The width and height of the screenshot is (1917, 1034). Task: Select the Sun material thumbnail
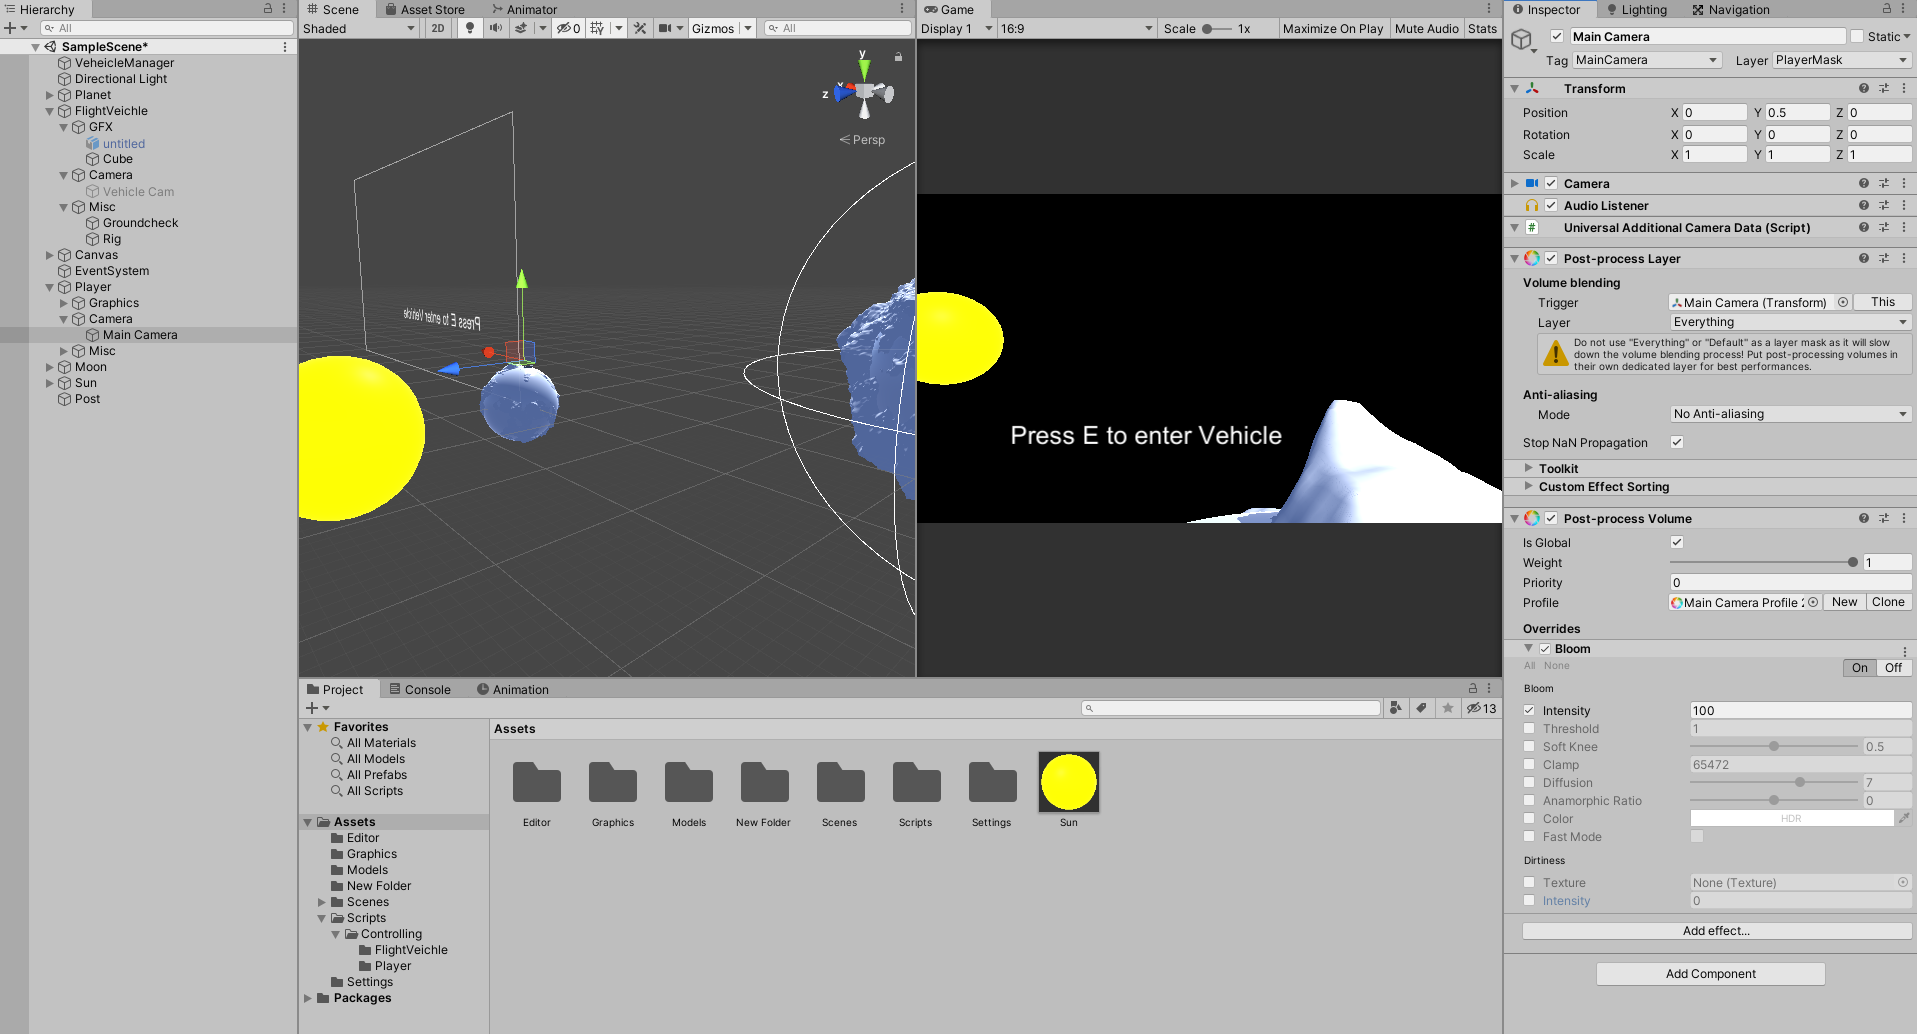1068,782
